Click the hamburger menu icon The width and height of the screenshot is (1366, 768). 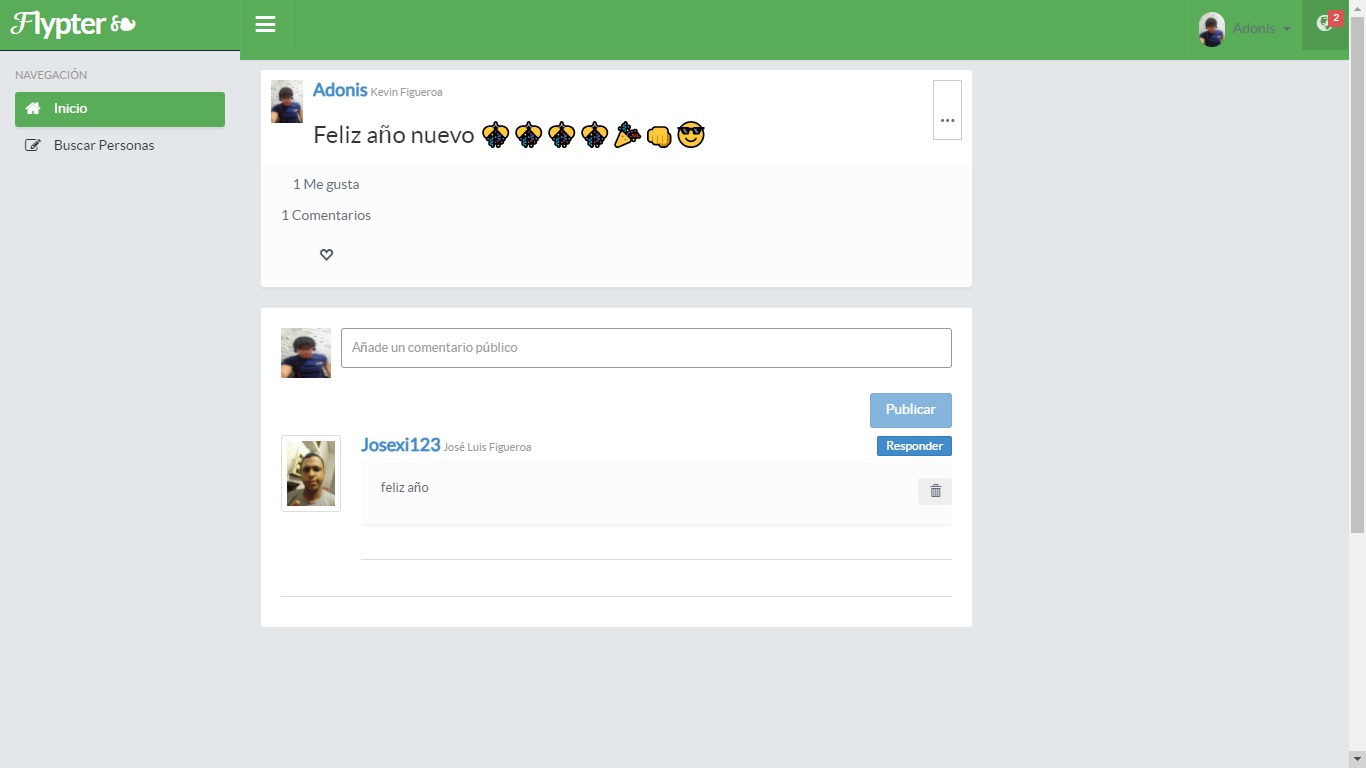[x=265, y=25]
